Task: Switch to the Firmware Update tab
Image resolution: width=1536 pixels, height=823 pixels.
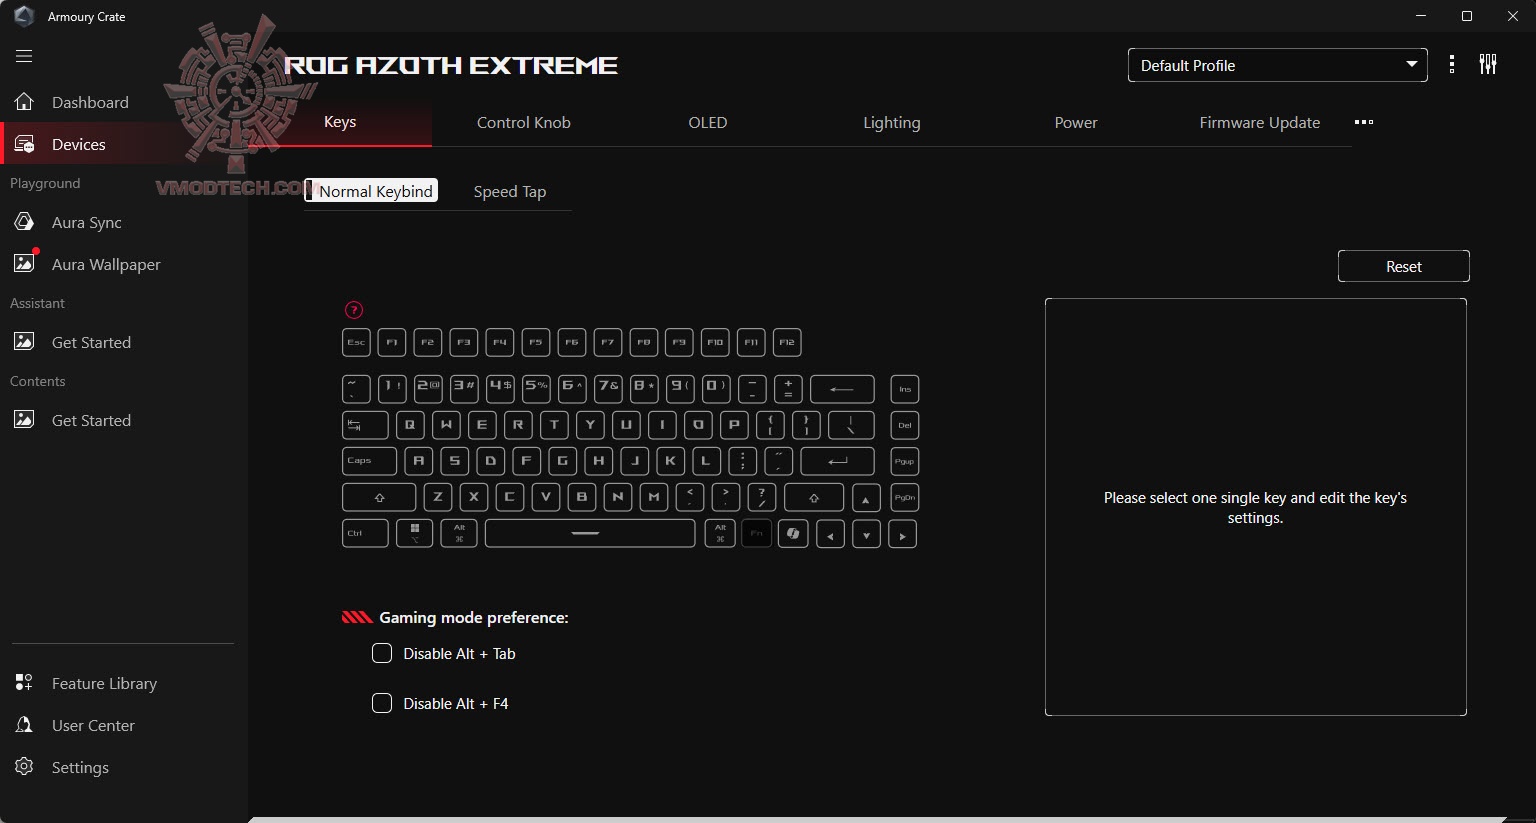Action: coord(1260,122)
